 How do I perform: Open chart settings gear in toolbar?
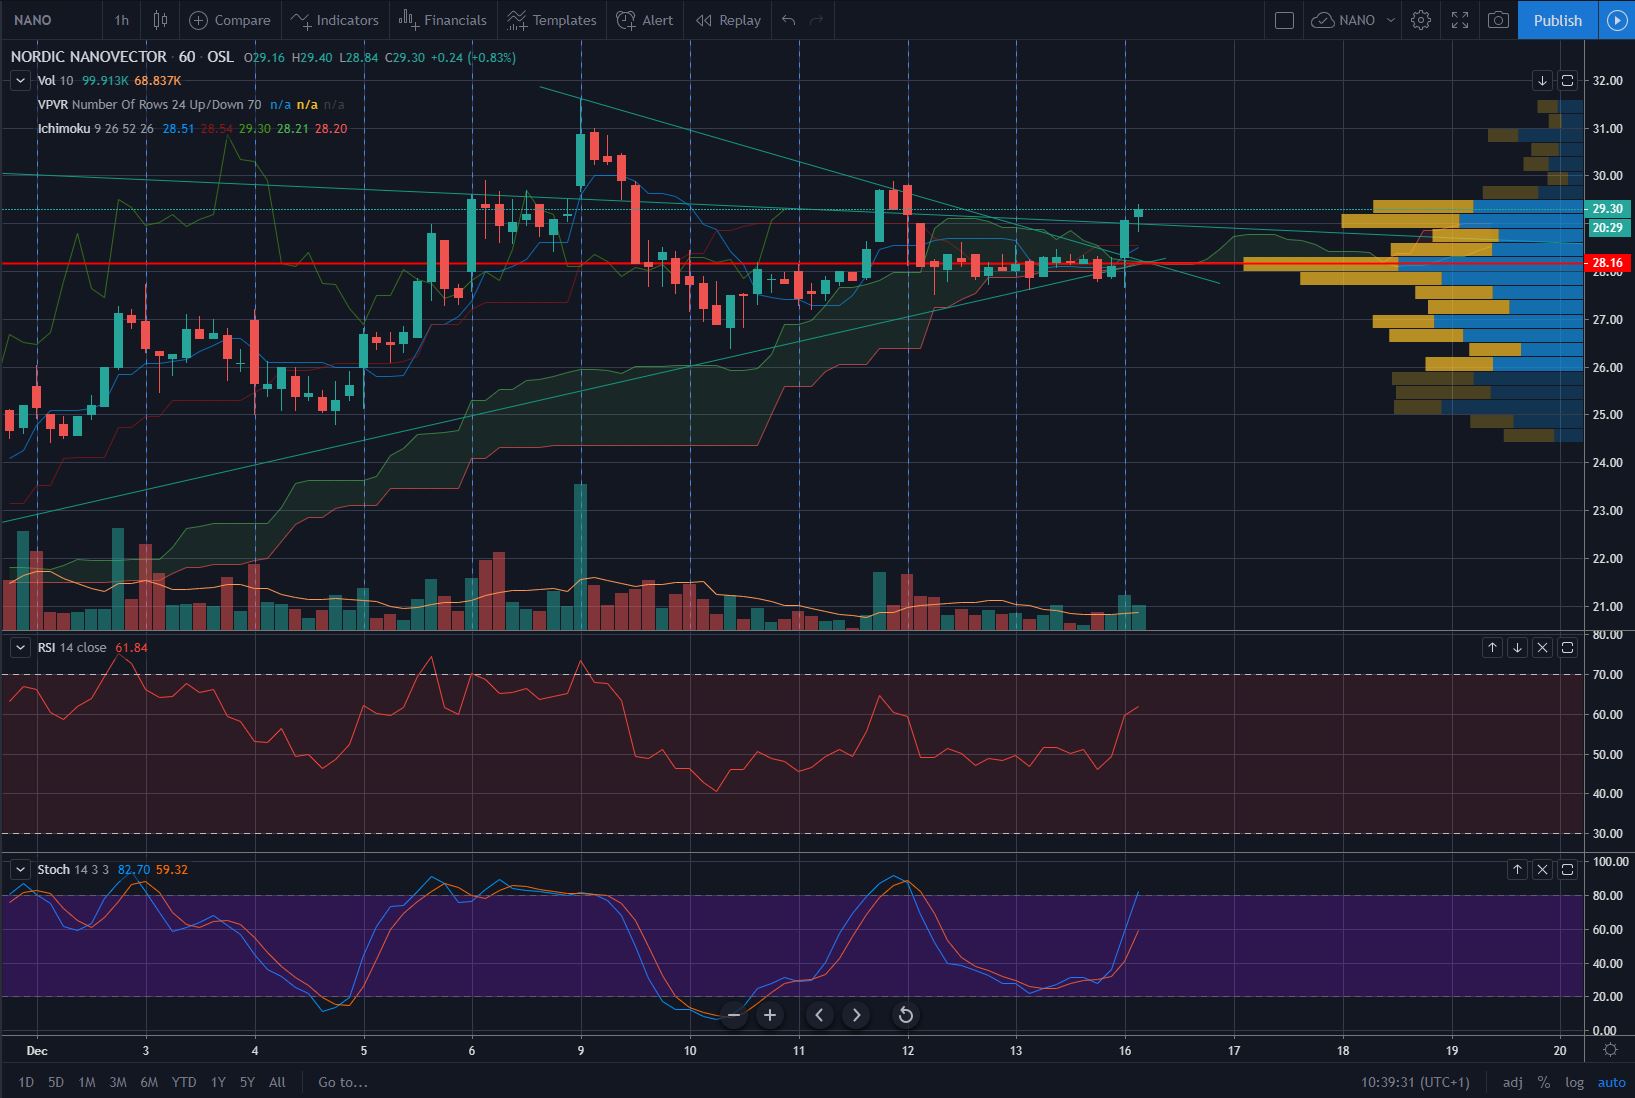tap(1421, 20)
